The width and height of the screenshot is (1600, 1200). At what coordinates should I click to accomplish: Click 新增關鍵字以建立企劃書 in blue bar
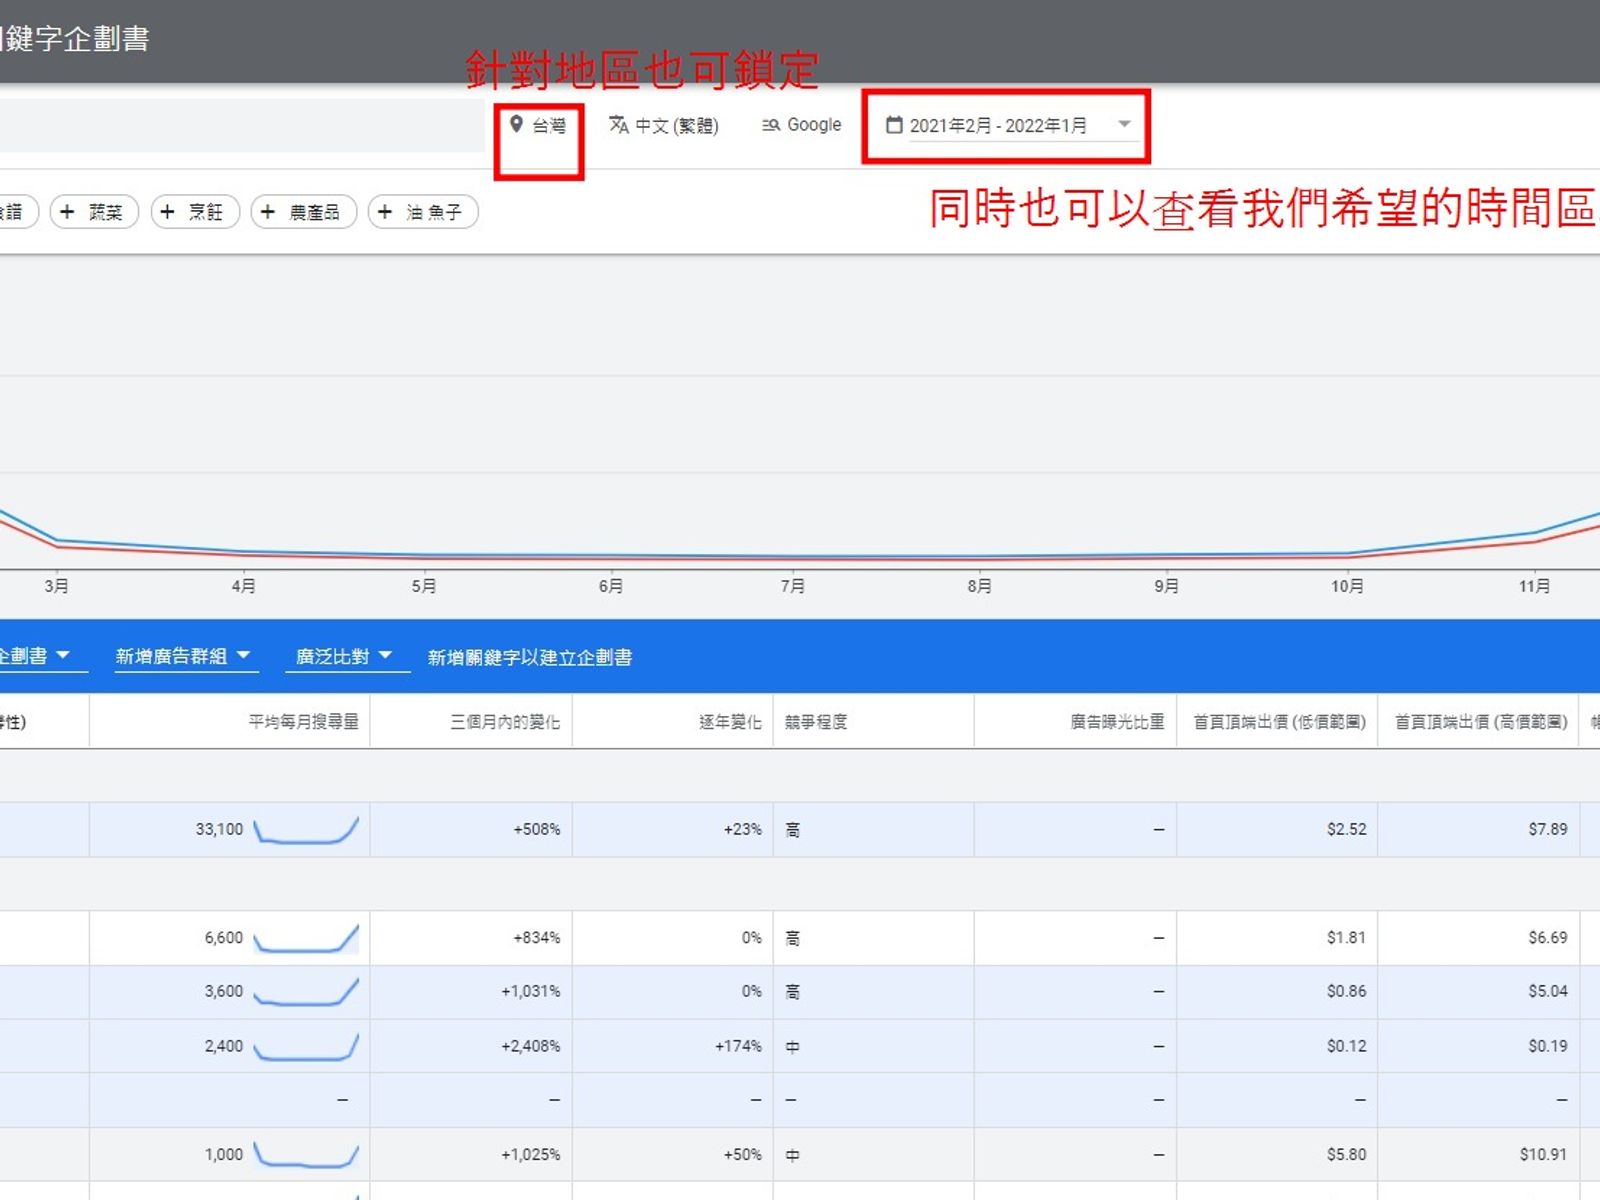[x=530, y=657]
